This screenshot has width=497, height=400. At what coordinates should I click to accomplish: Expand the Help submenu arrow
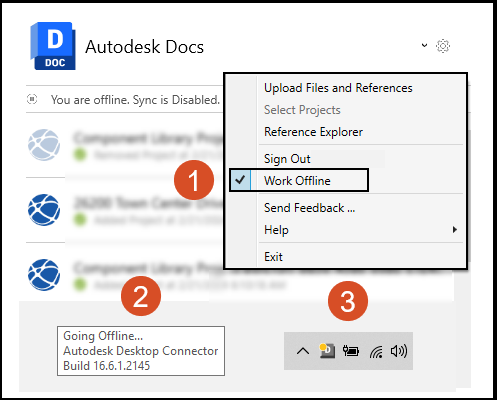tap(455, 229)
